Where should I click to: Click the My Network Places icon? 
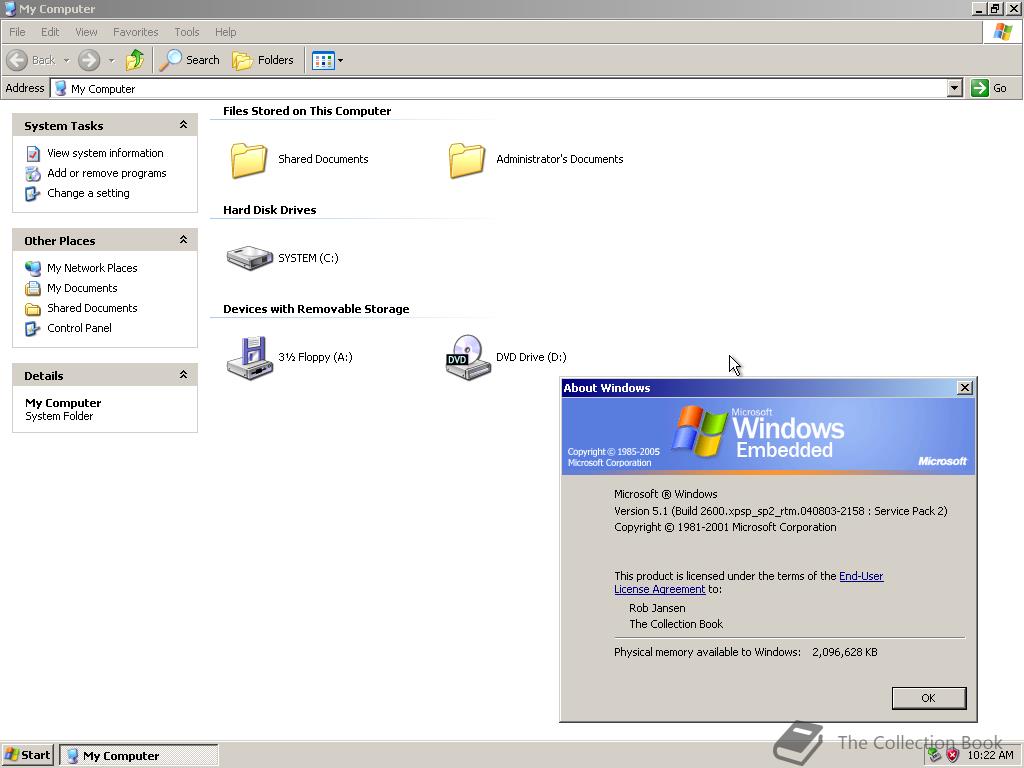pos(33,268)
